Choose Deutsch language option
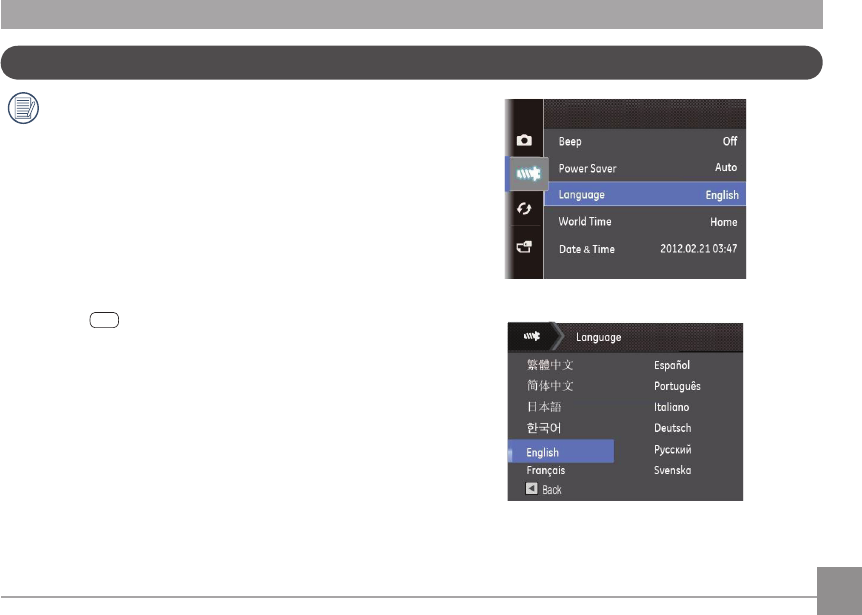 pyautogui.click(x=672, y=428)
